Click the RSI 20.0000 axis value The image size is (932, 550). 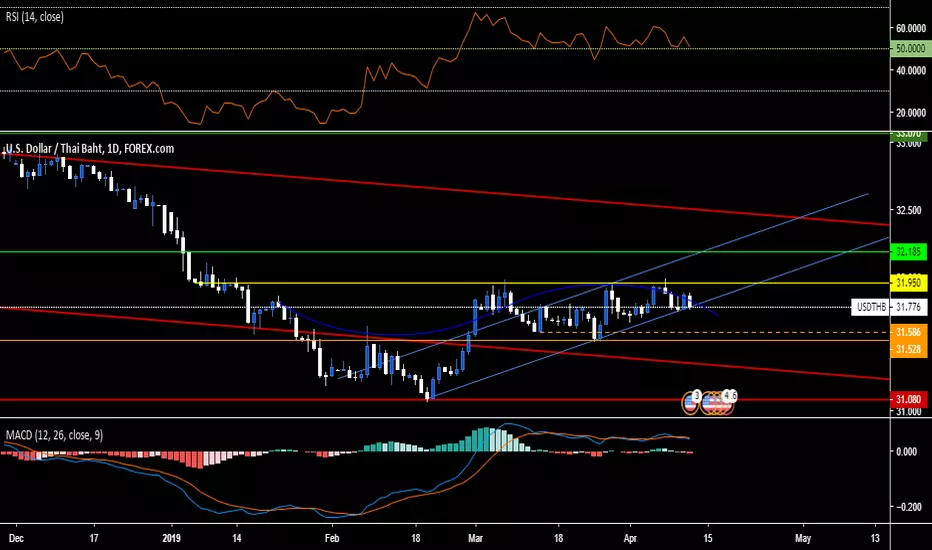tap(911, 113)
